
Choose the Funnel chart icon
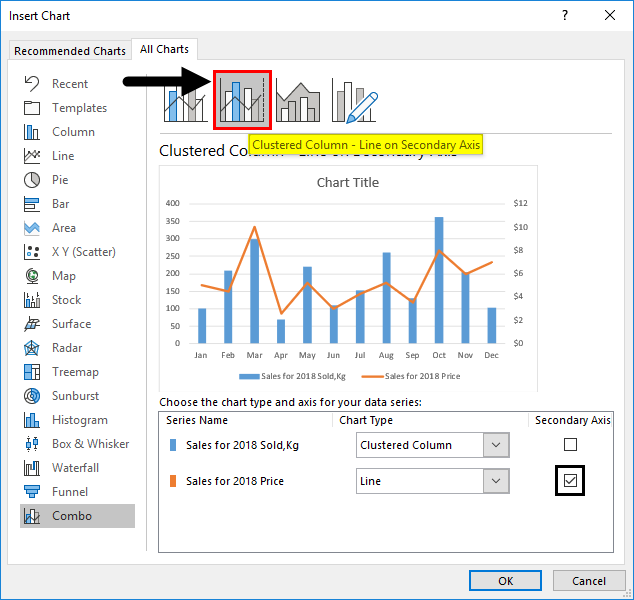(x=32, y=492)
